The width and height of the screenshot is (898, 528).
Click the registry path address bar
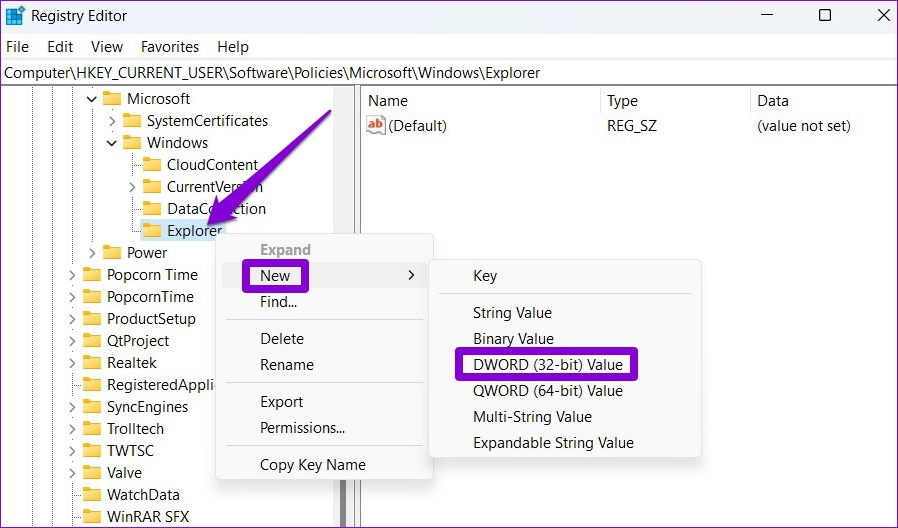coord(449,73)
